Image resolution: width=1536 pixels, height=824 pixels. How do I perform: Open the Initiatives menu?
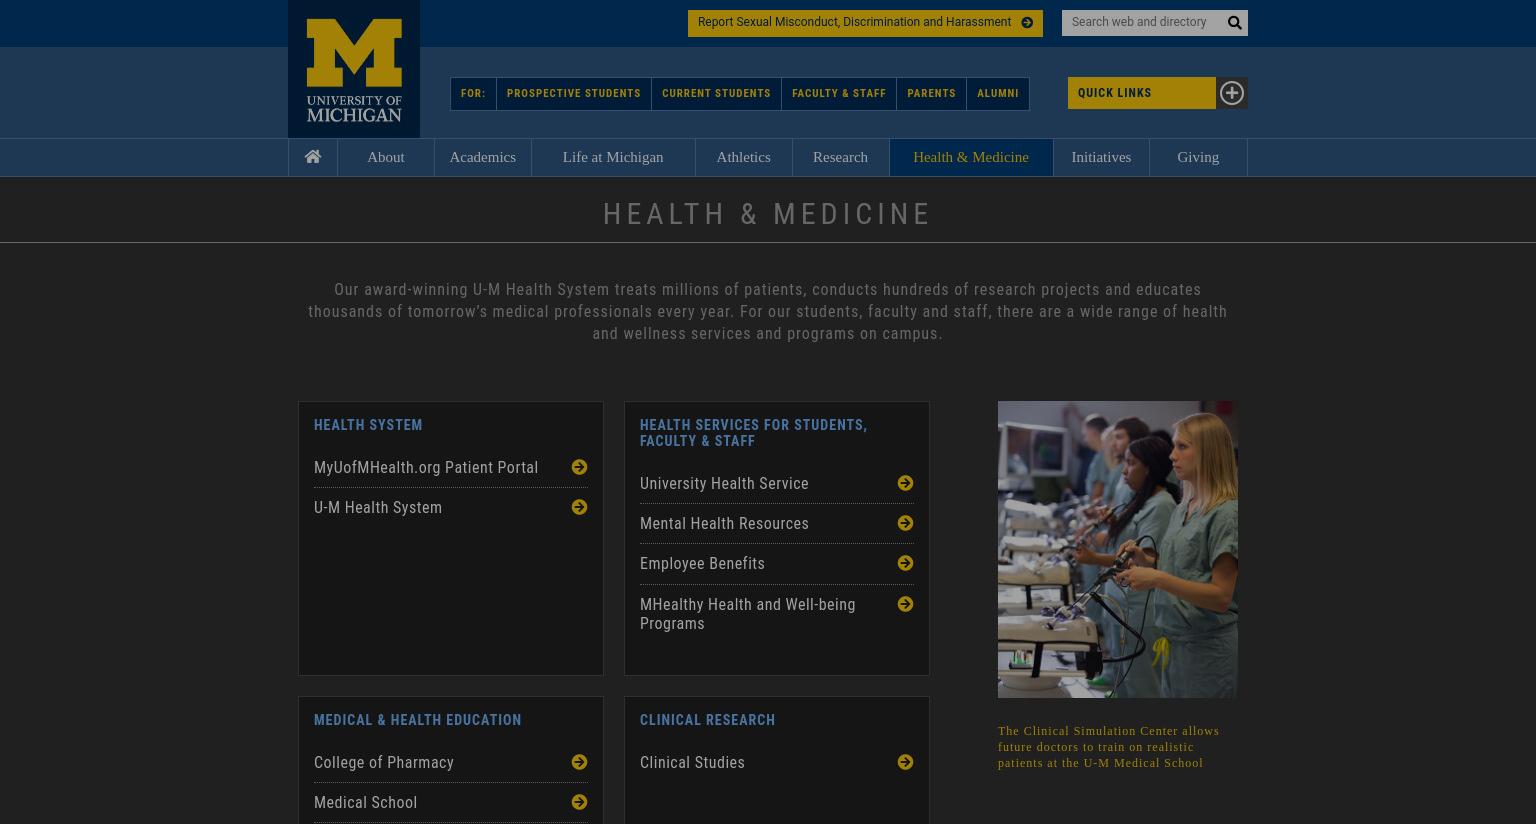coord(1101,157)
